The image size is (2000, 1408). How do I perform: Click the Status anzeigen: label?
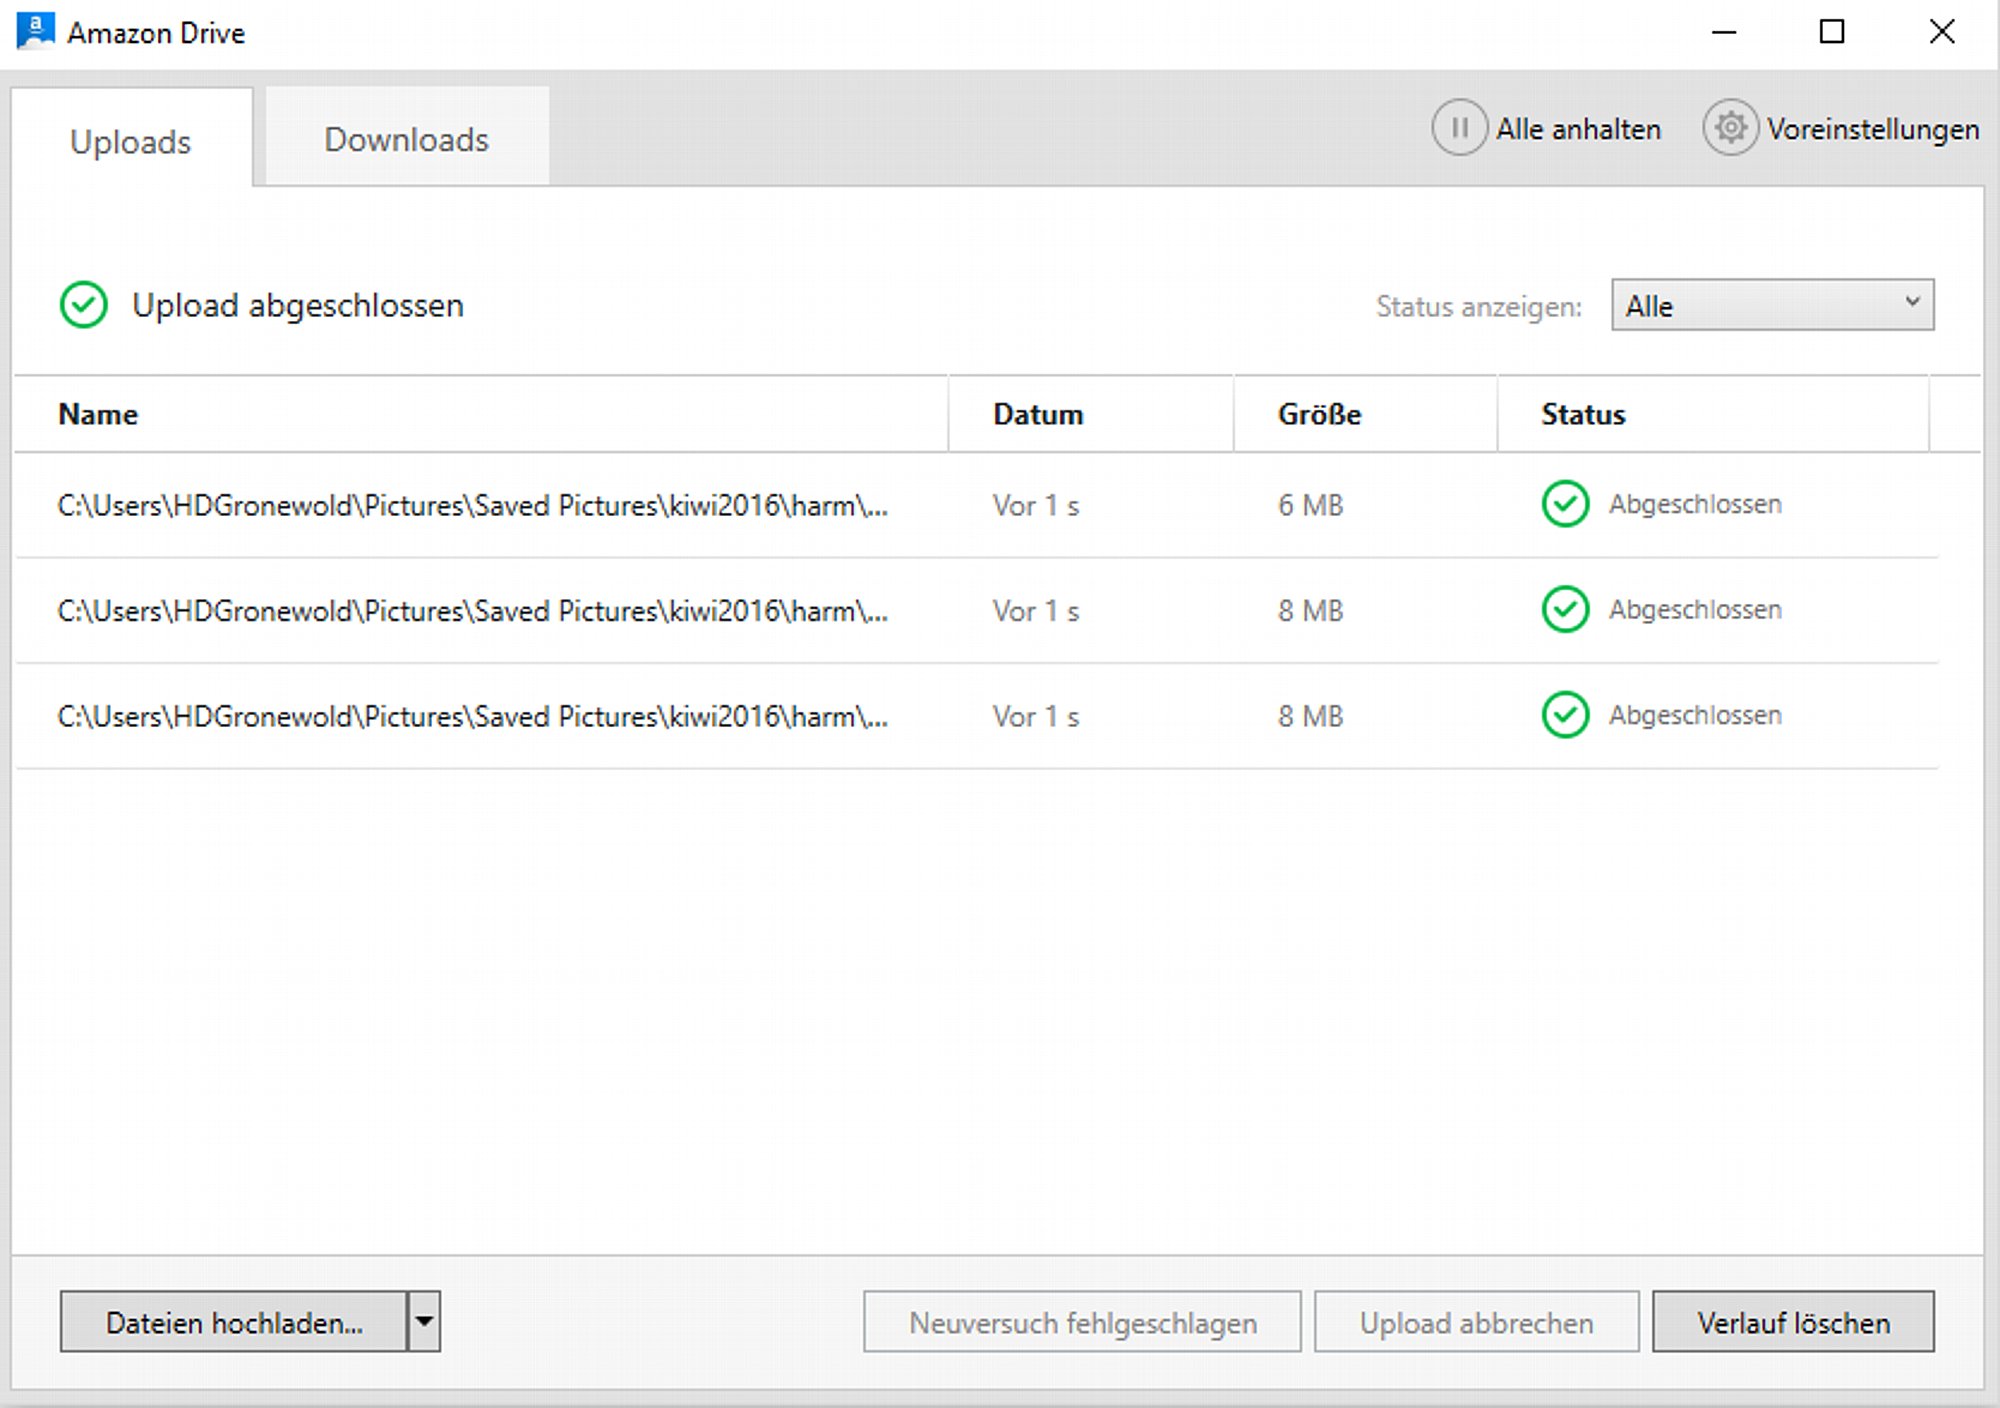click(x=1479, y=306)
